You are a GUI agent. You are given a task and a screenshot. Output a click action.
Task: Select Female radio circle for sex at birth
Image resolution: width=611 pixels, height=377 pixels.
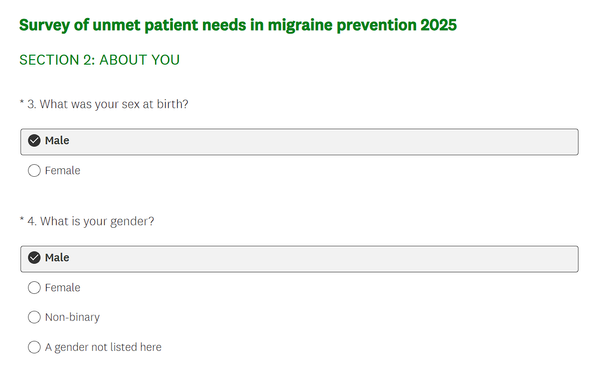coord(34,170)
